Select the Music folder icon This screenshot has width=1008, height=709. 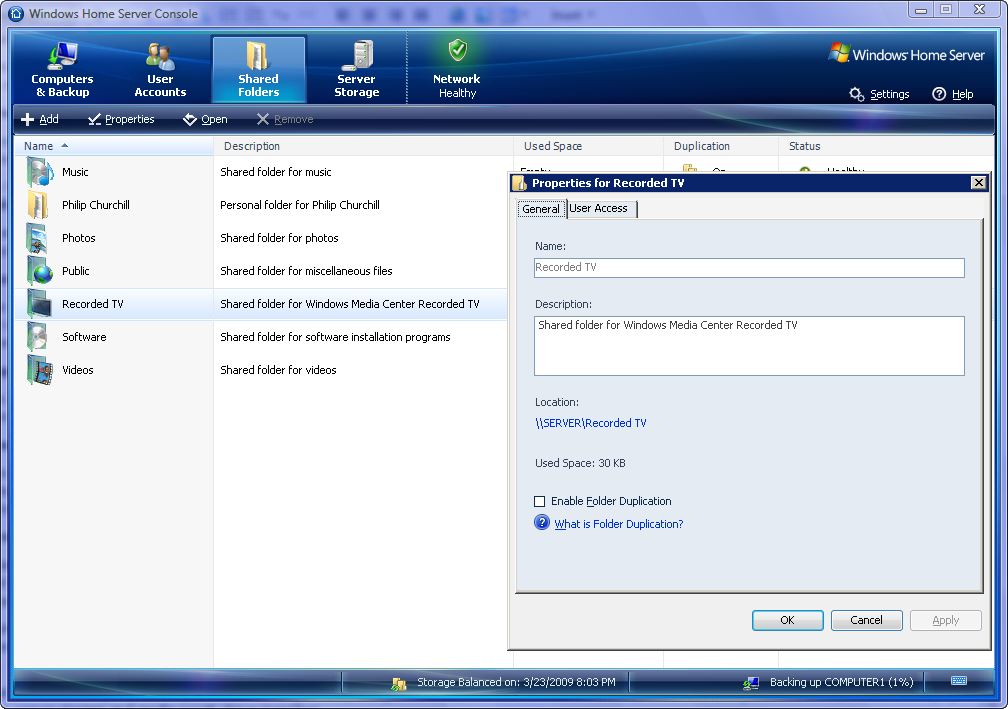point(40,172)
